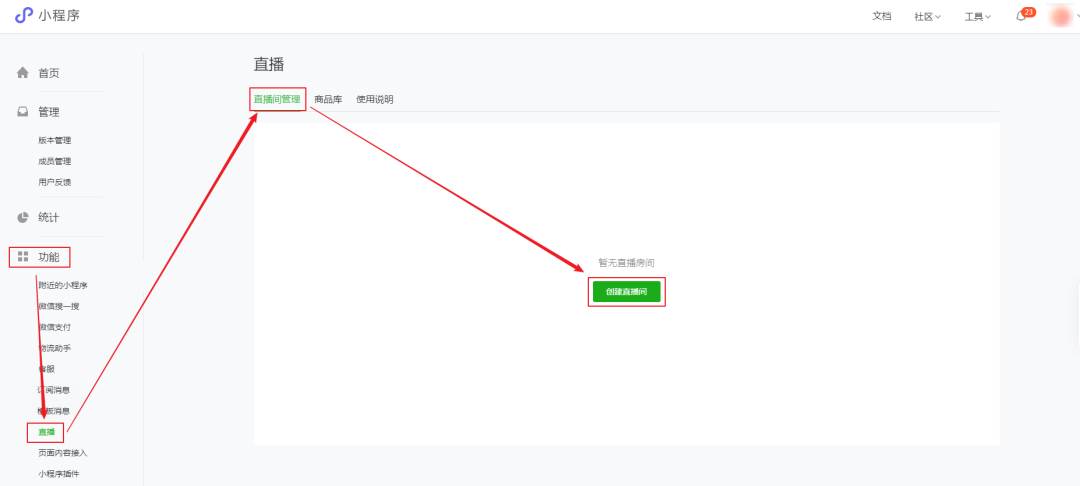Screen dimensions: 1080x486
Task: Go to 首页 in the sidebar
Action: point(48,73)
